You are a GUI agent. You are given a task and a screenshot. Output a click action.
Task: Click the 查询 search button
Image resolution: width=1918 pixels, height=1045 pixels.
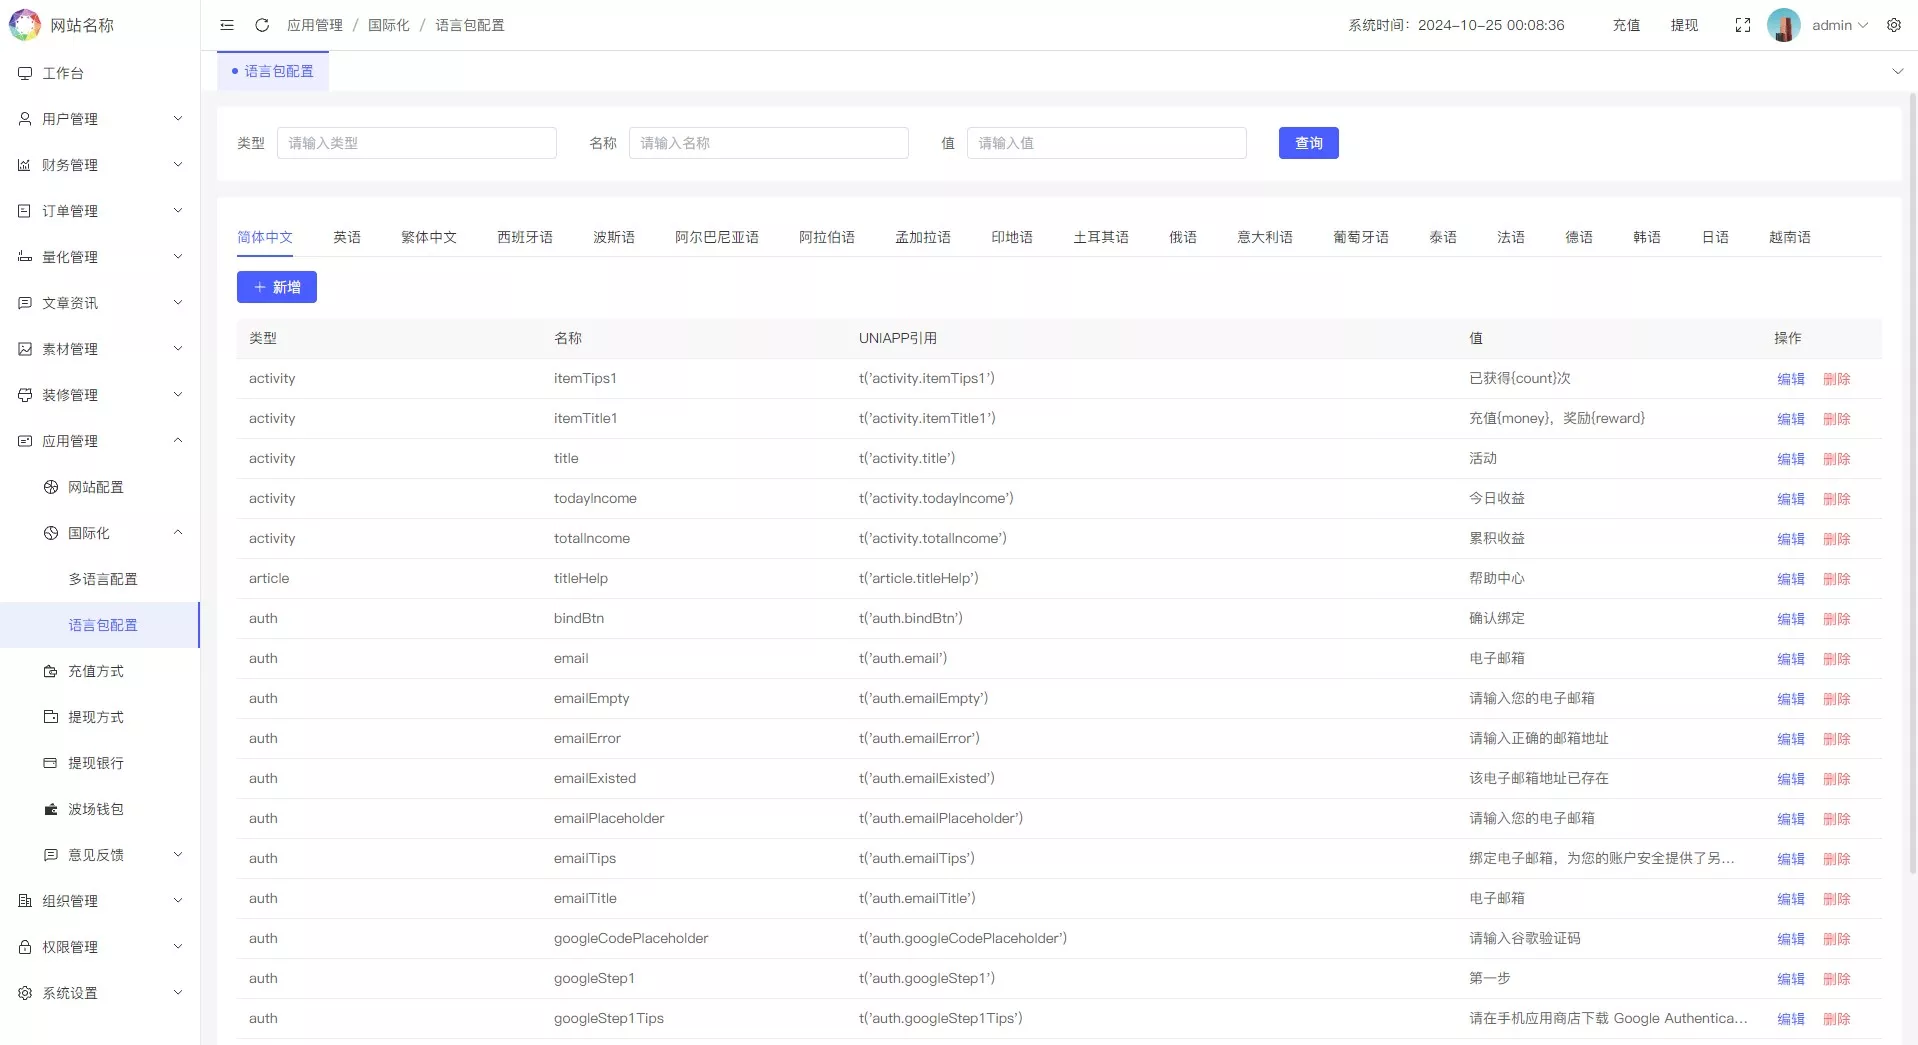(1308, 143)
